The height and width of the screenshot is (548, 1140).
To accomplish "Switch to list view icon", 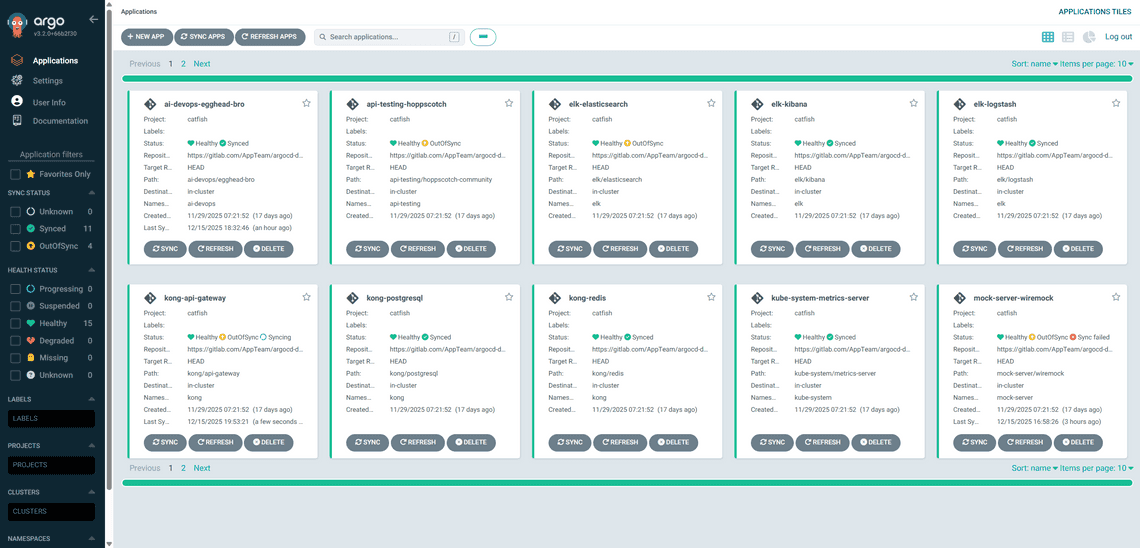I will [1068, 37].
